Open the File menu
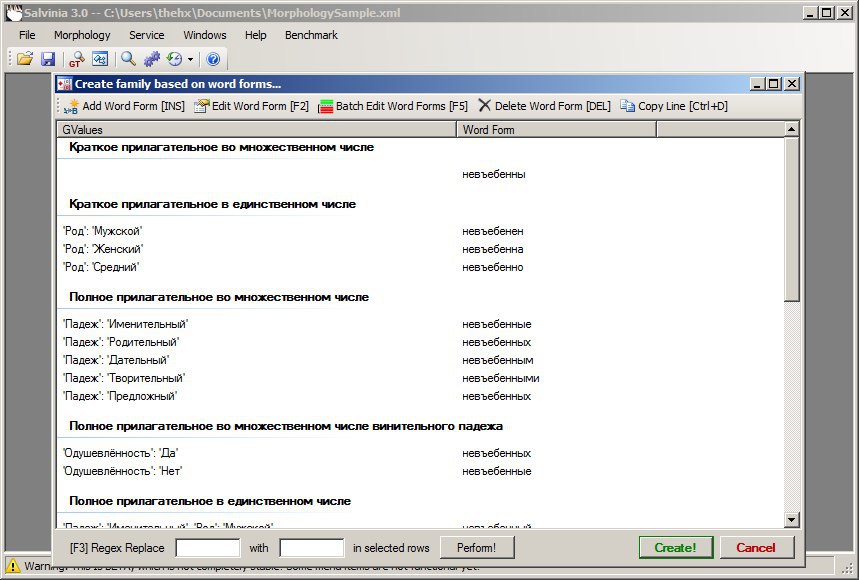The height and width of the screenshot is (580, 859). [x=27, y=35]
